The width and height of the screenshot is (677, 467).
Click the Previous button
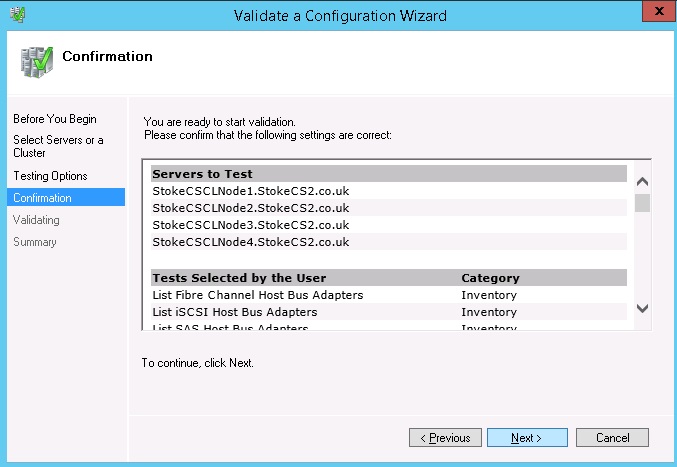point(445,438)
